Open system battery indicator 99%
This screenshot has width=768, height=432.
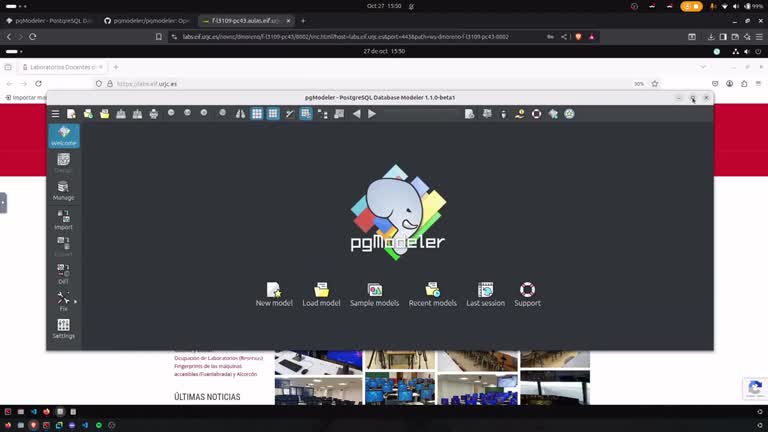coord(753,6)
